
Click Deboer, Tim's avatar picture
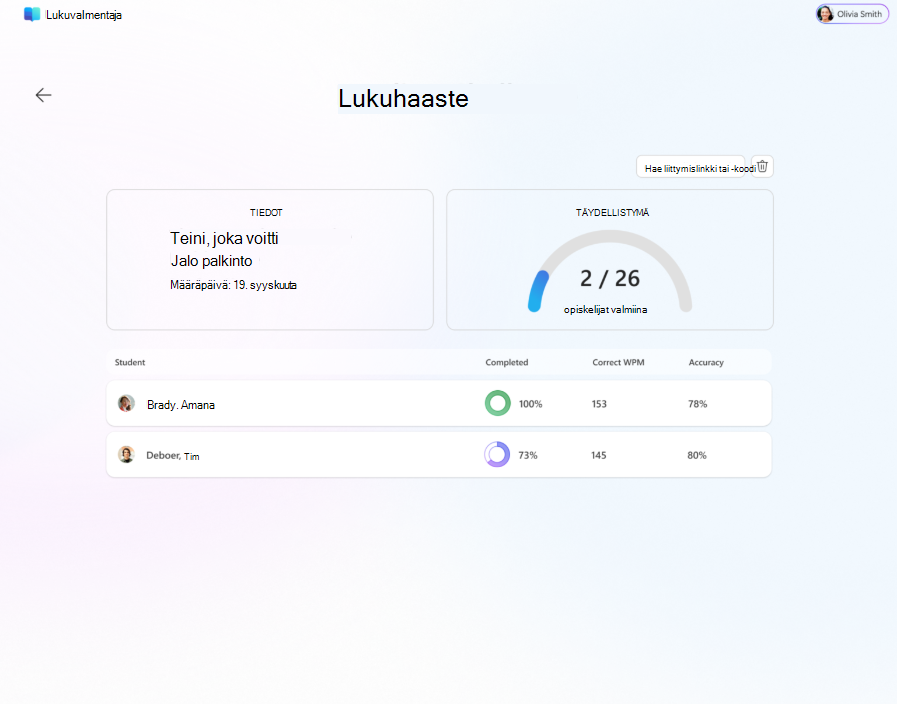pyautogui.click(x=126, y=455)
